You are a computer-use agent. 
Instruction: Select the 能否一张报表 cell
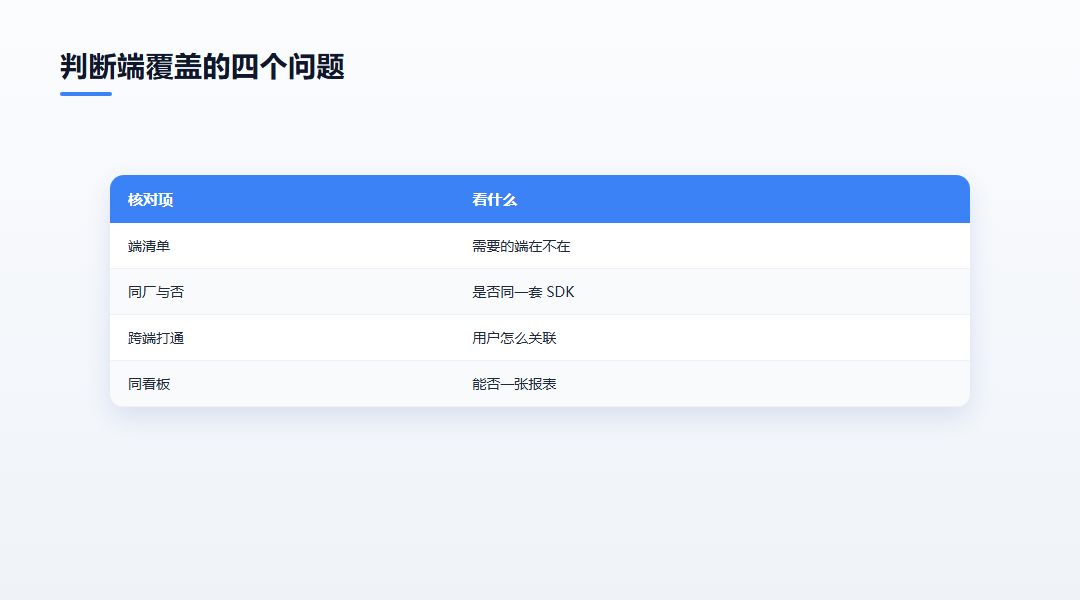(712, 384)
